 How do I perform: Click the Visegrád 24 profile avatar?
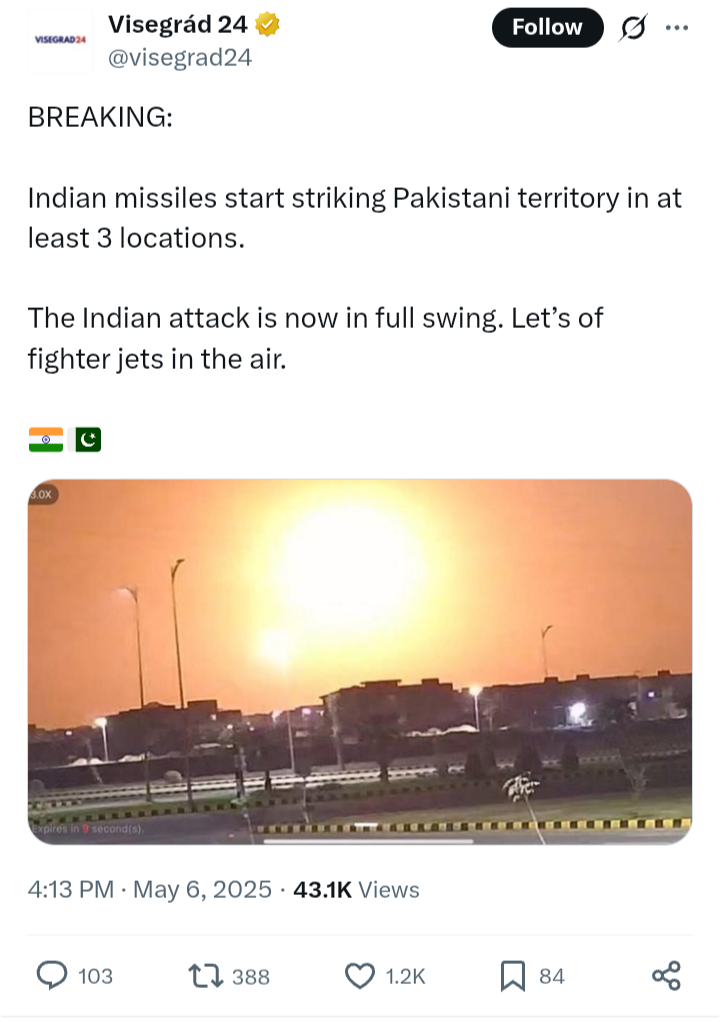(x=60, y=40)
